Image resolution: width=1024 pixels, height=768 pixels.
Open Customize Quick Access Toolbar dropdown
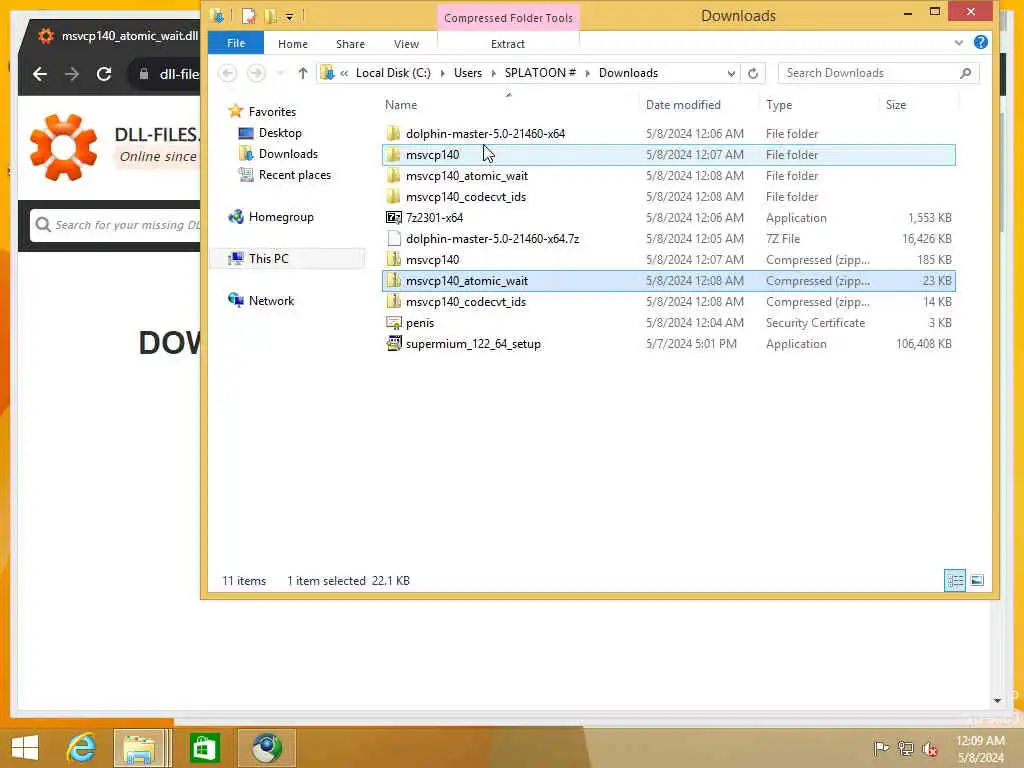[289, 16]
